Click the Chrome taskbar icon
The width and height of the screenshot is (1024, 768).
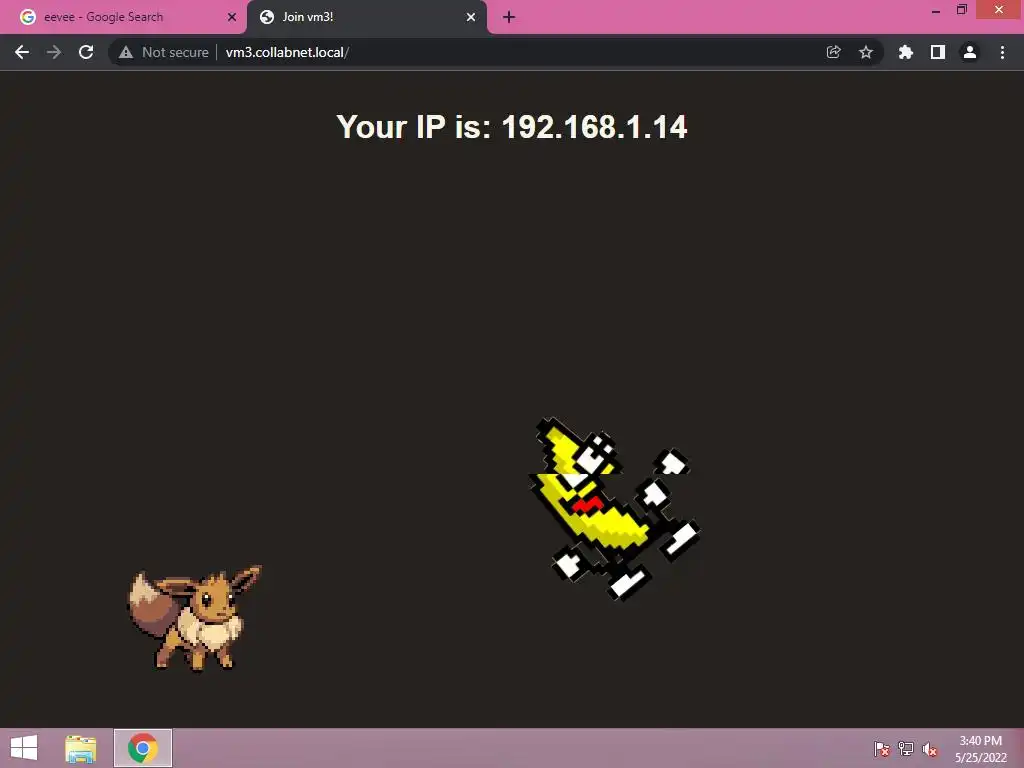click(143, 748)
